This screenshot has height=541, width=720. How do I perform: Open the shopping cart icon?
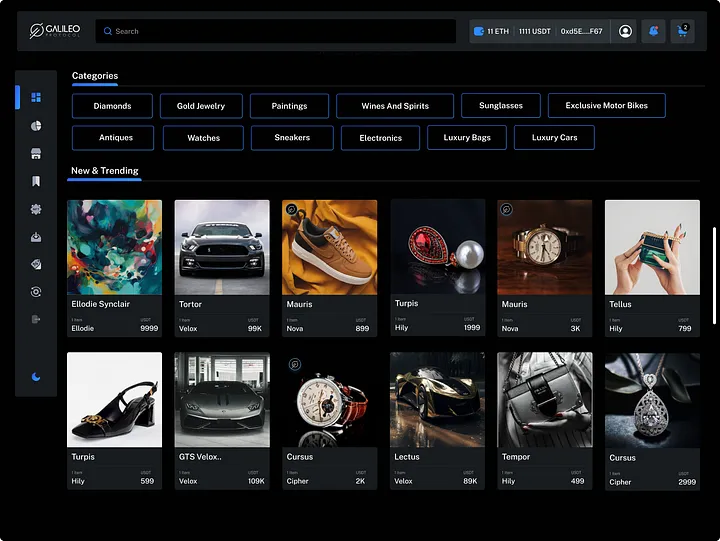coord(682,31)
